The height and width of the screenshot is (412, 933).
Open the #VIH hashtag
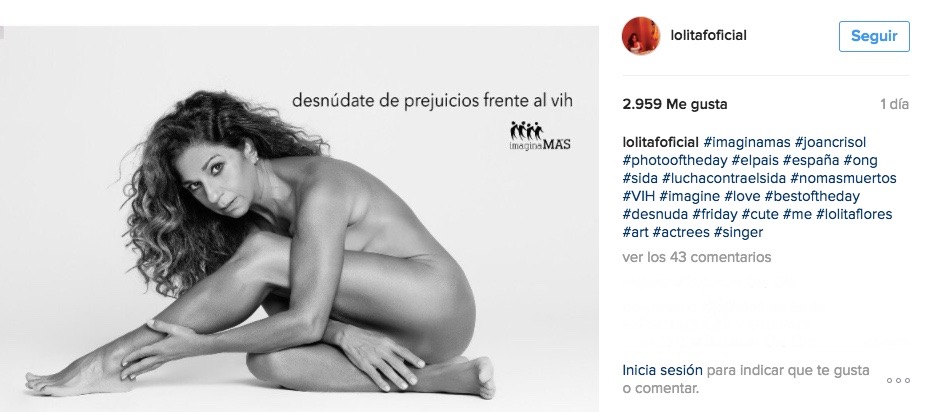[x=638, y=196]
